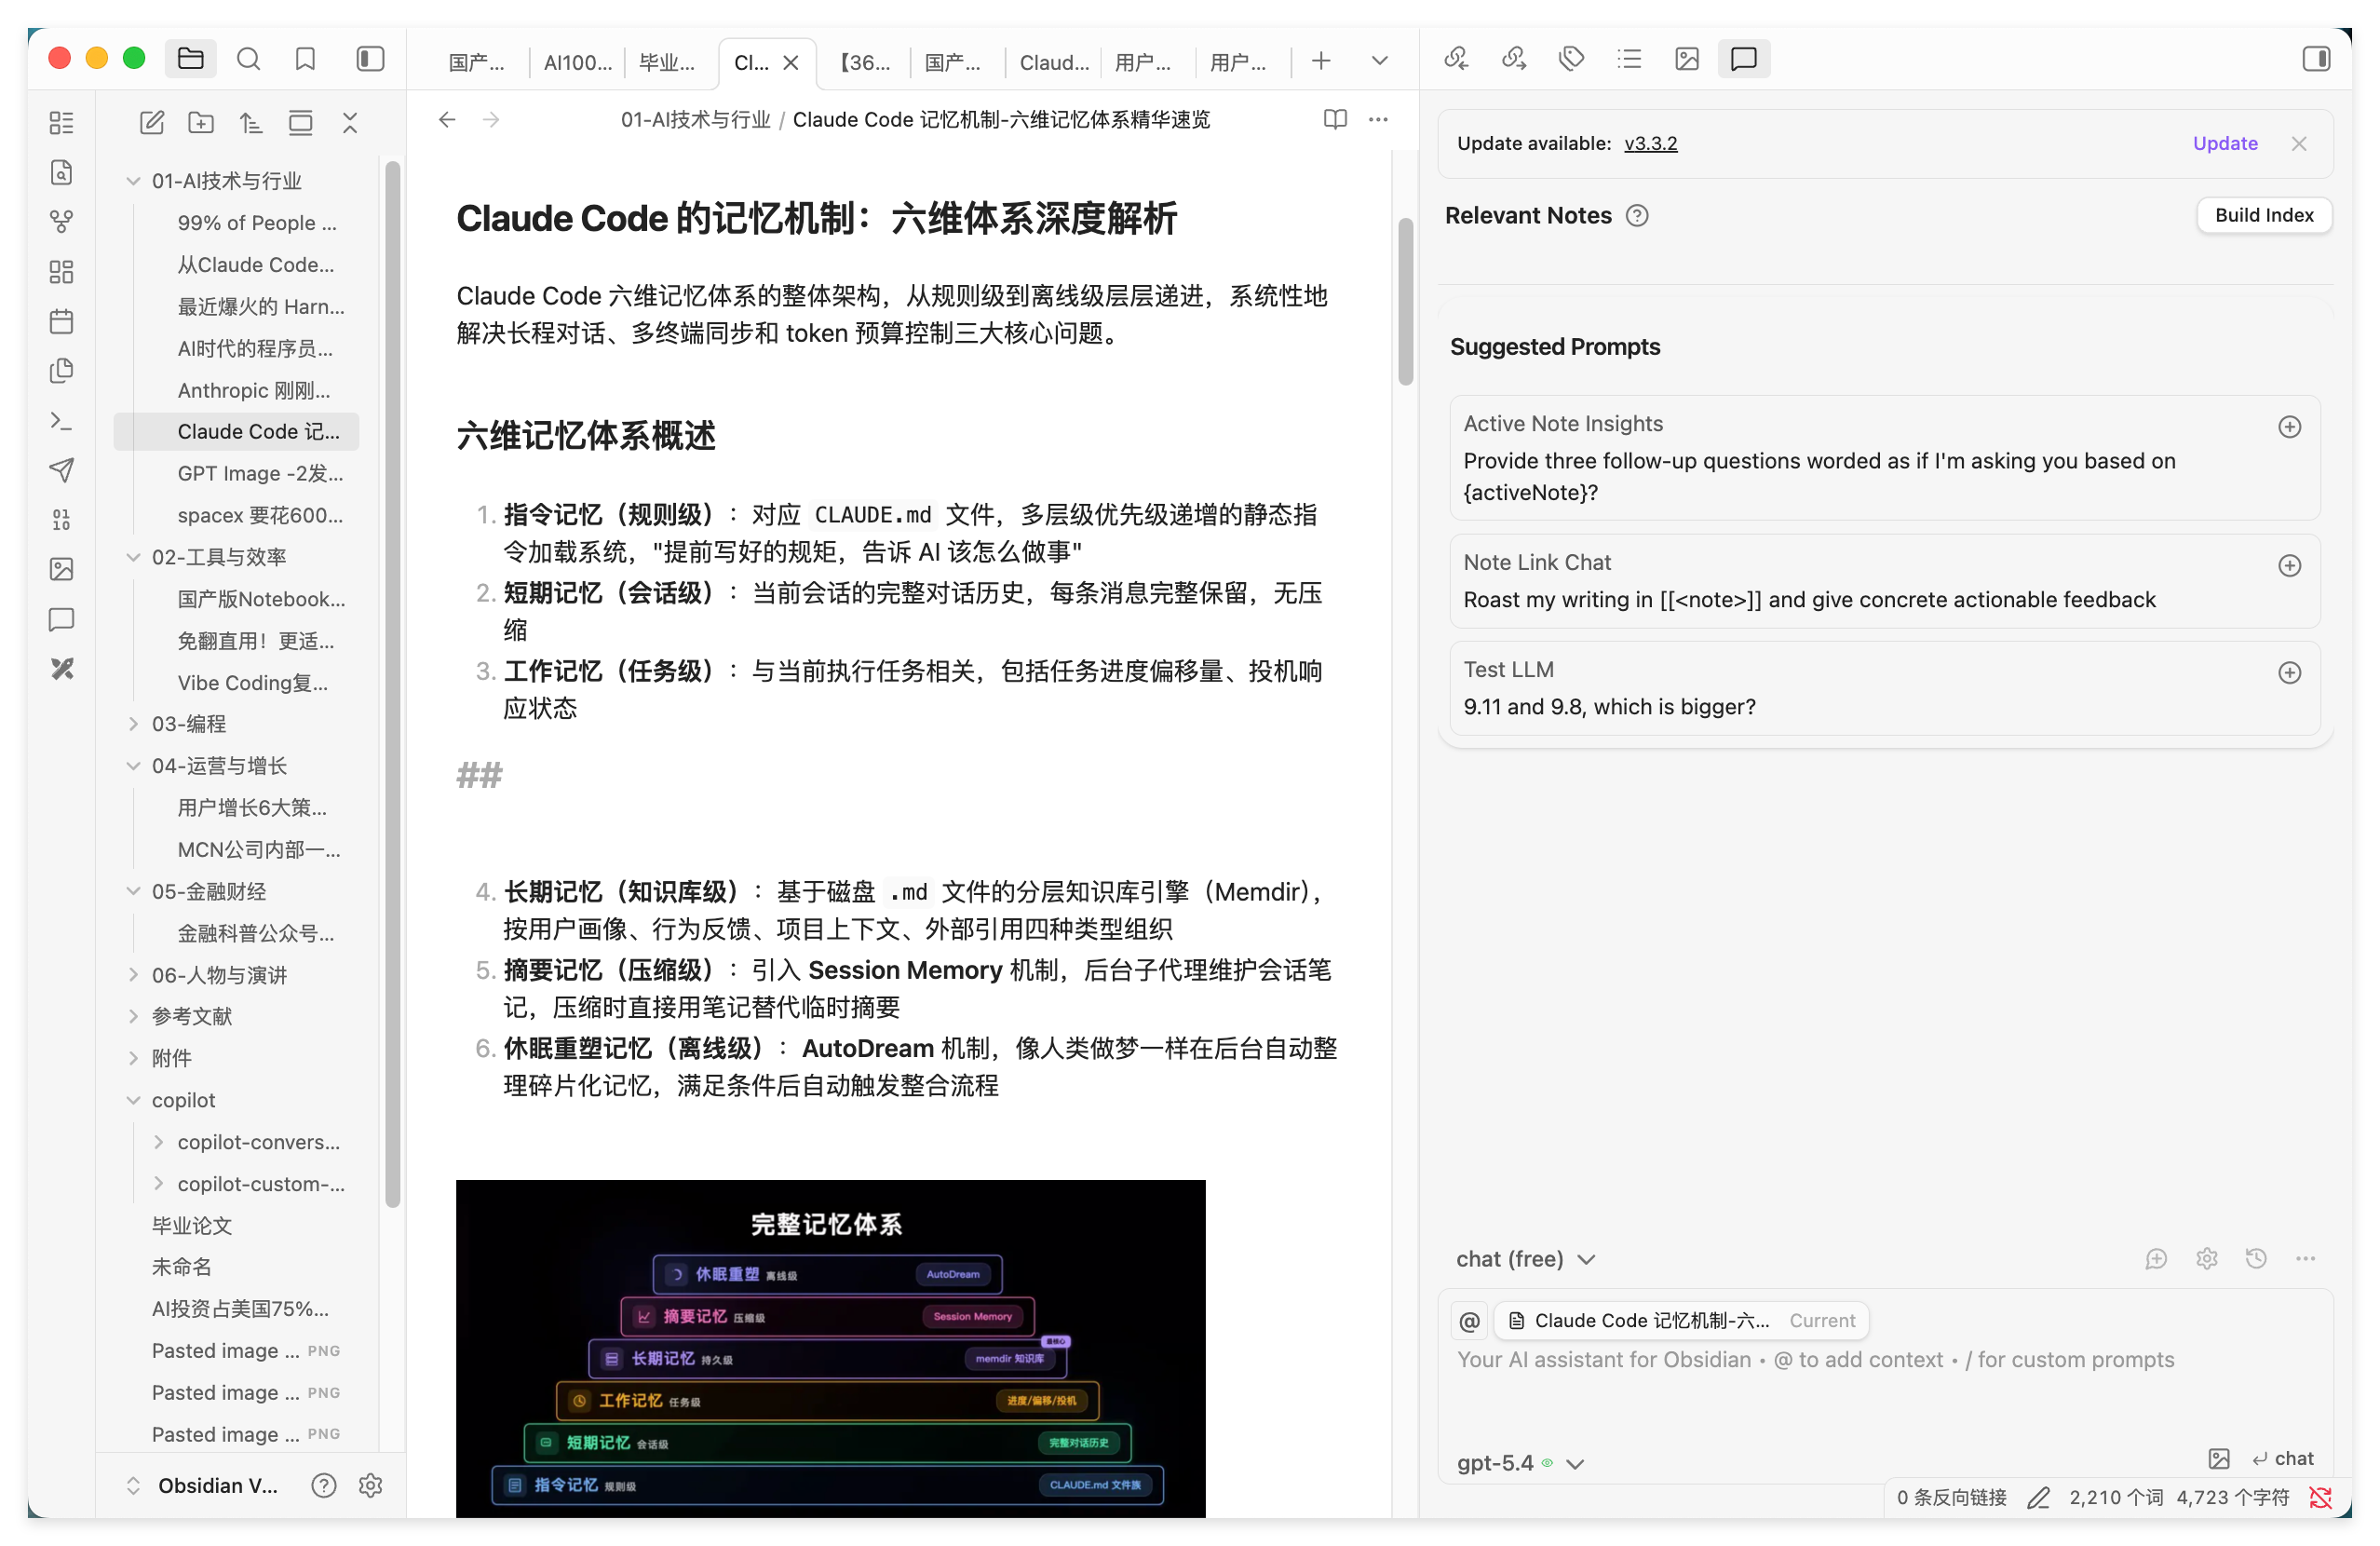Dismiss the update available banner
Image resolution: width=2380 pixels, height=1546 pixels.
point(2298,143)
